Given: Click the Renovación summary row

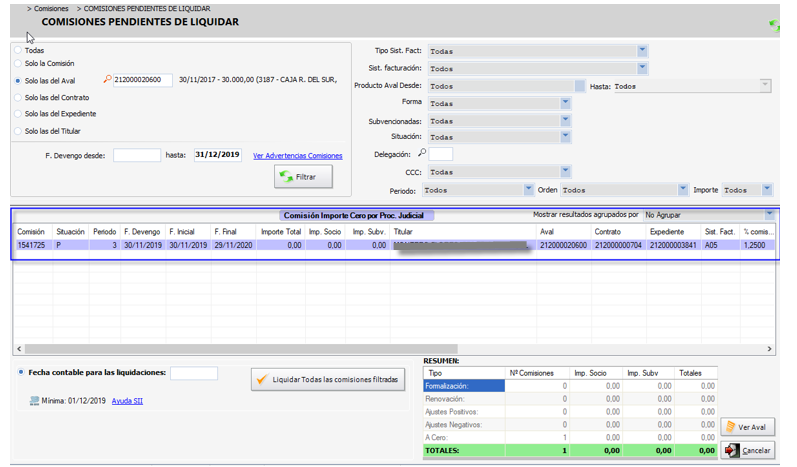Looking at the screenshot, I should coord(570,399).
